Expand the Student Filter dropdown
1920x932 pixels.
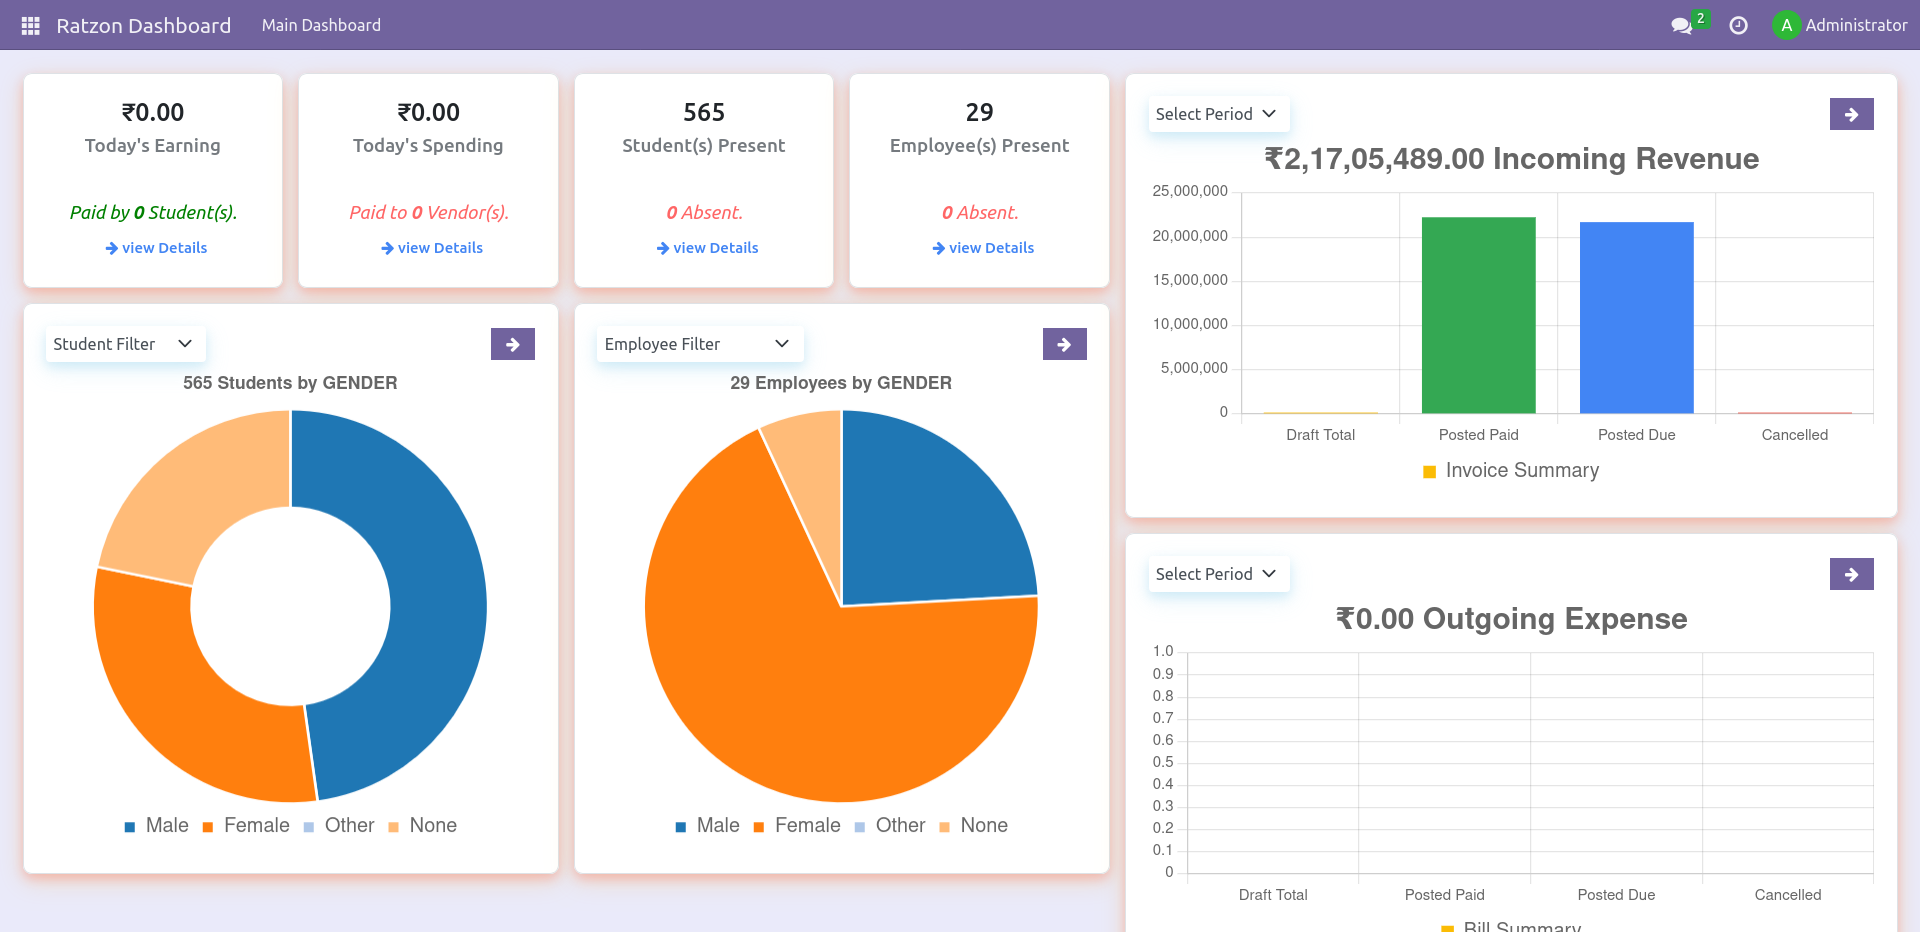click(x=124, y=343)
